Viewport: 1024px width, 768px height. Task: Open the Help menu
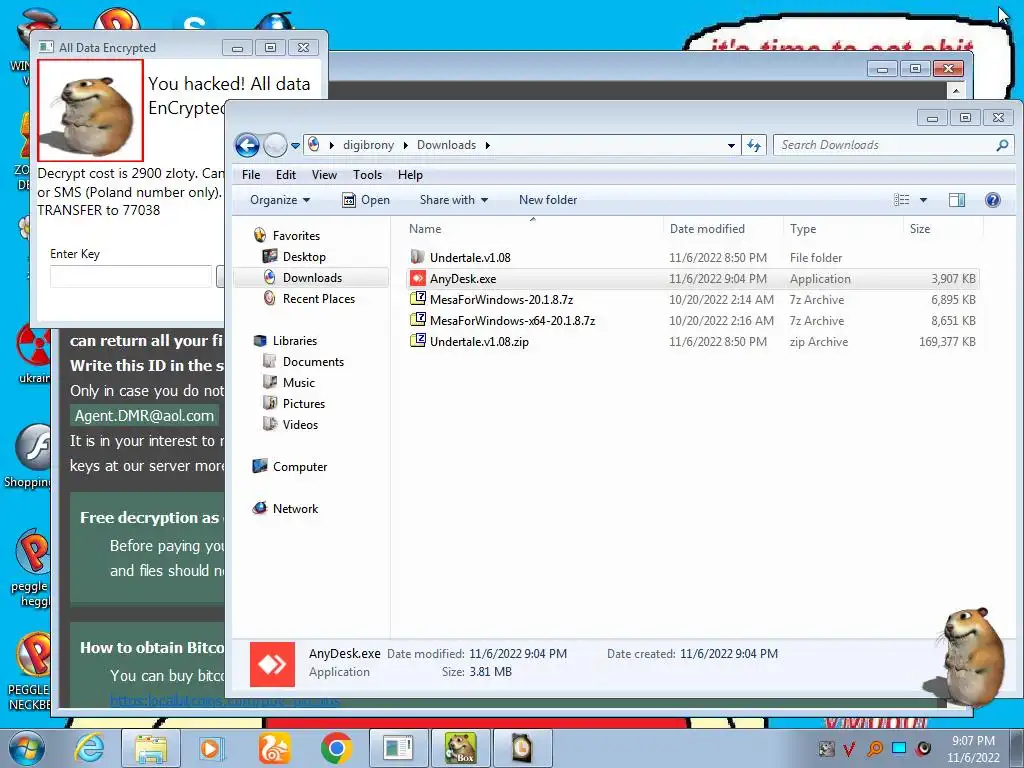(x=410, y=175)
